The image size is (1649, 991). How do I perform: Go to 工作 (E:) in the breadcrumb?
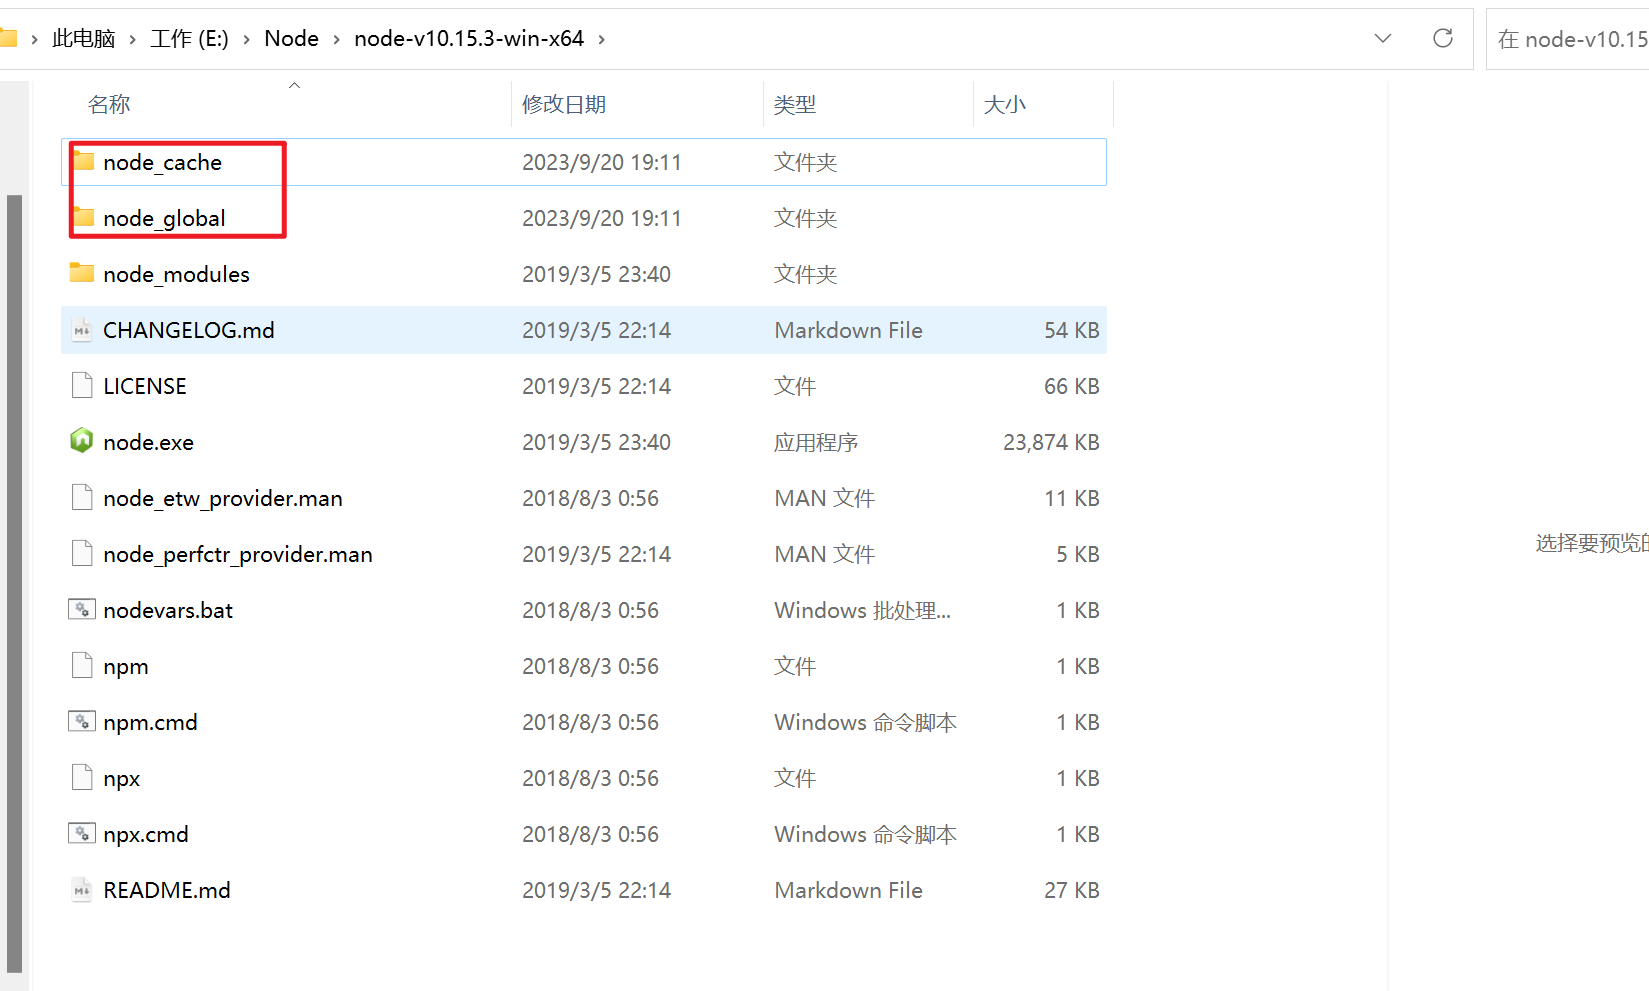click(189, 39)
